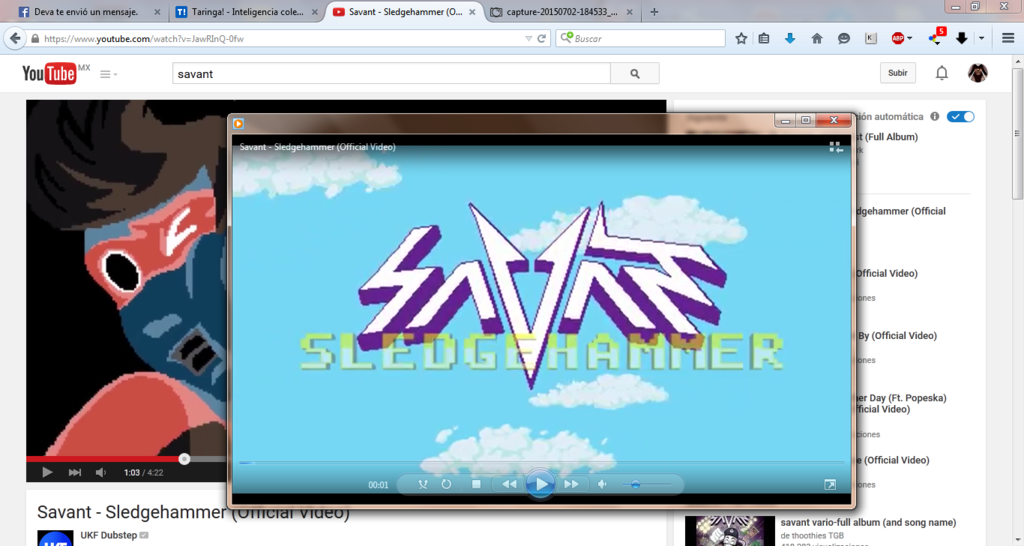Click the K extension toolbar icon
This screenshot has width=1024, height=546.
(871, 39)
